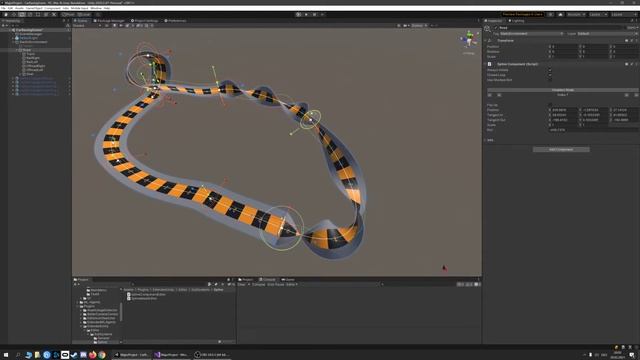Open the Component menu

[52, 8]
